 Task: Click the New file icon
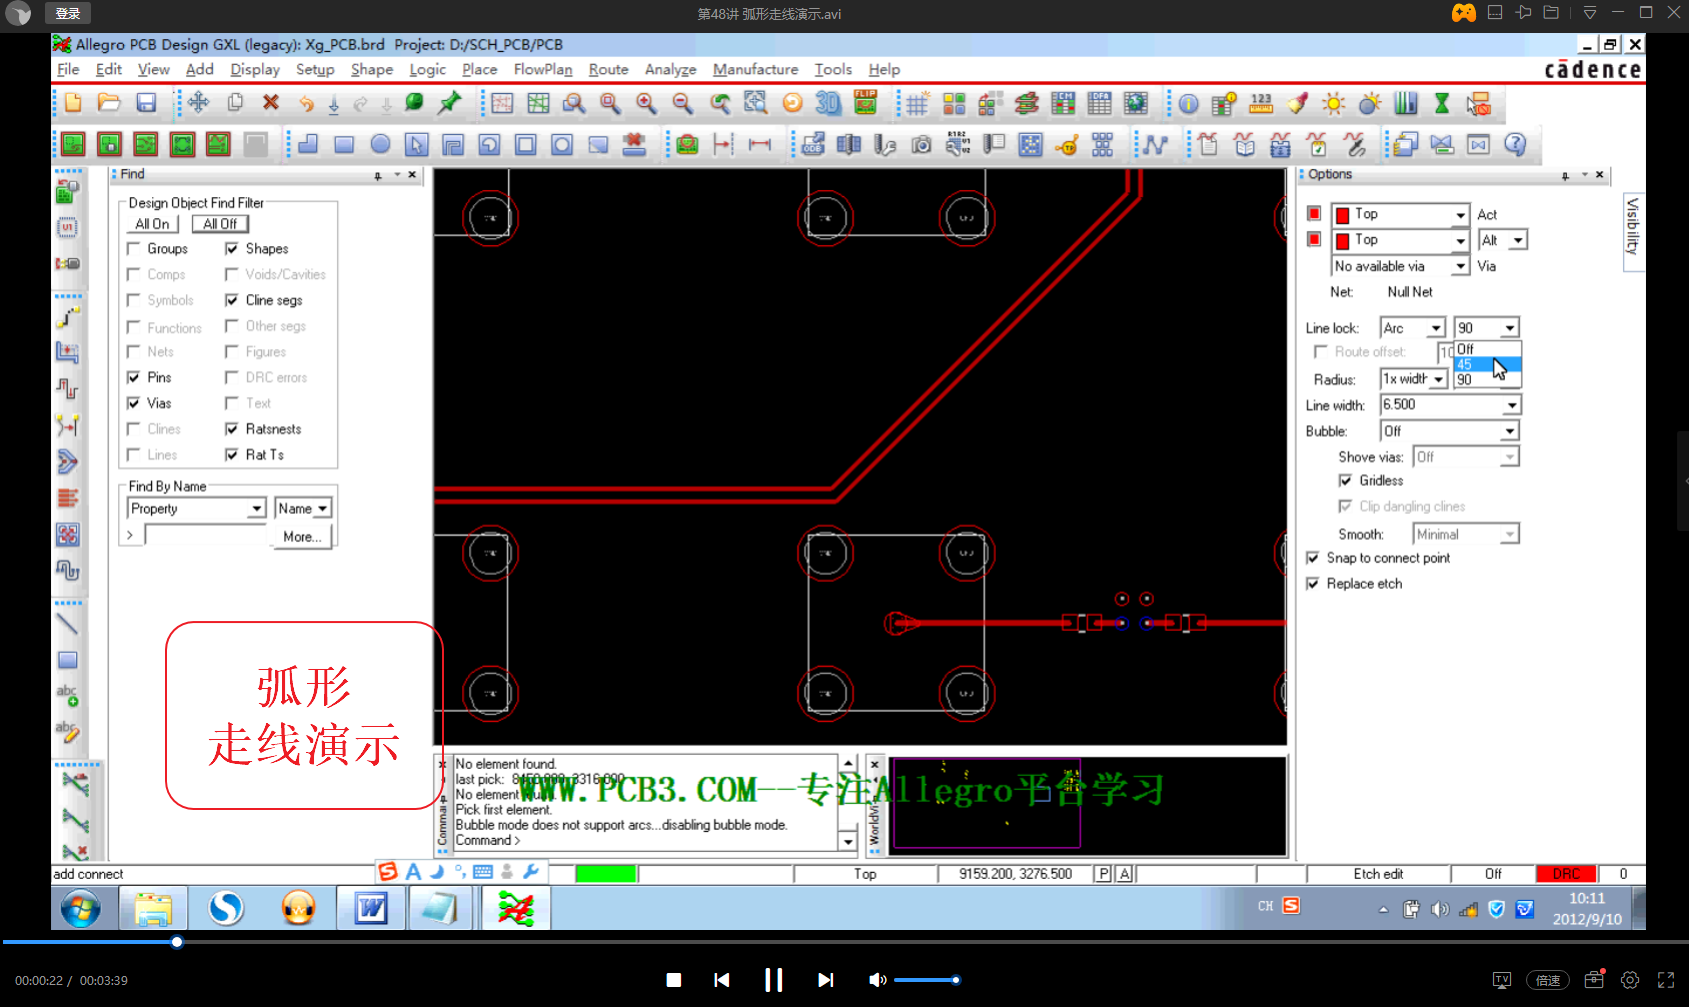pos(73,102)
